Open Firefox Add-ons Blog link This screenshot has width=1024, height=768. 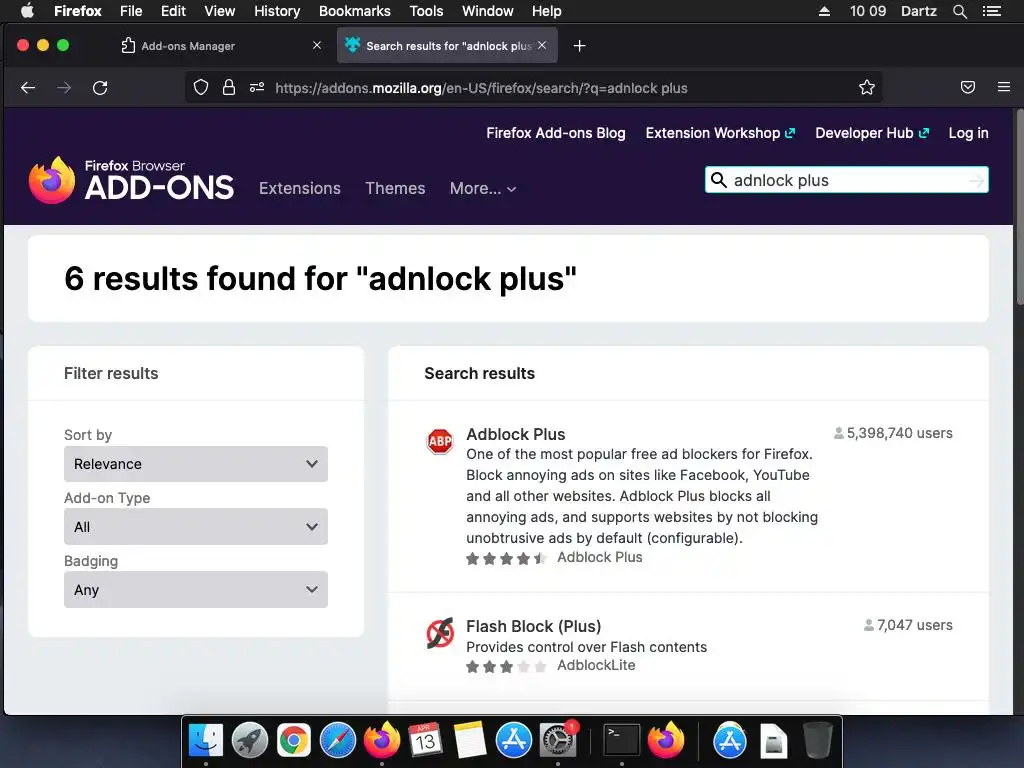(x=556, y=133)
